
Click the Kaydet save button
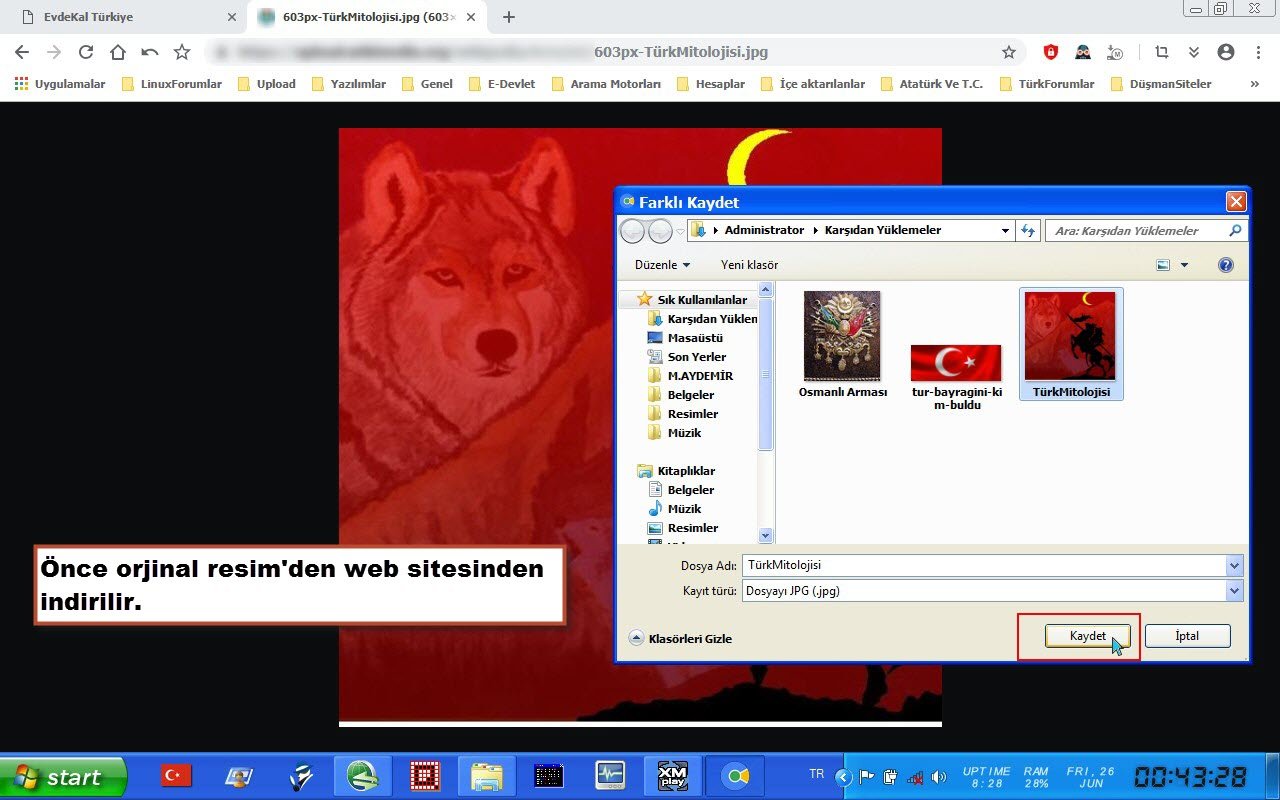tap(1087, 636)
